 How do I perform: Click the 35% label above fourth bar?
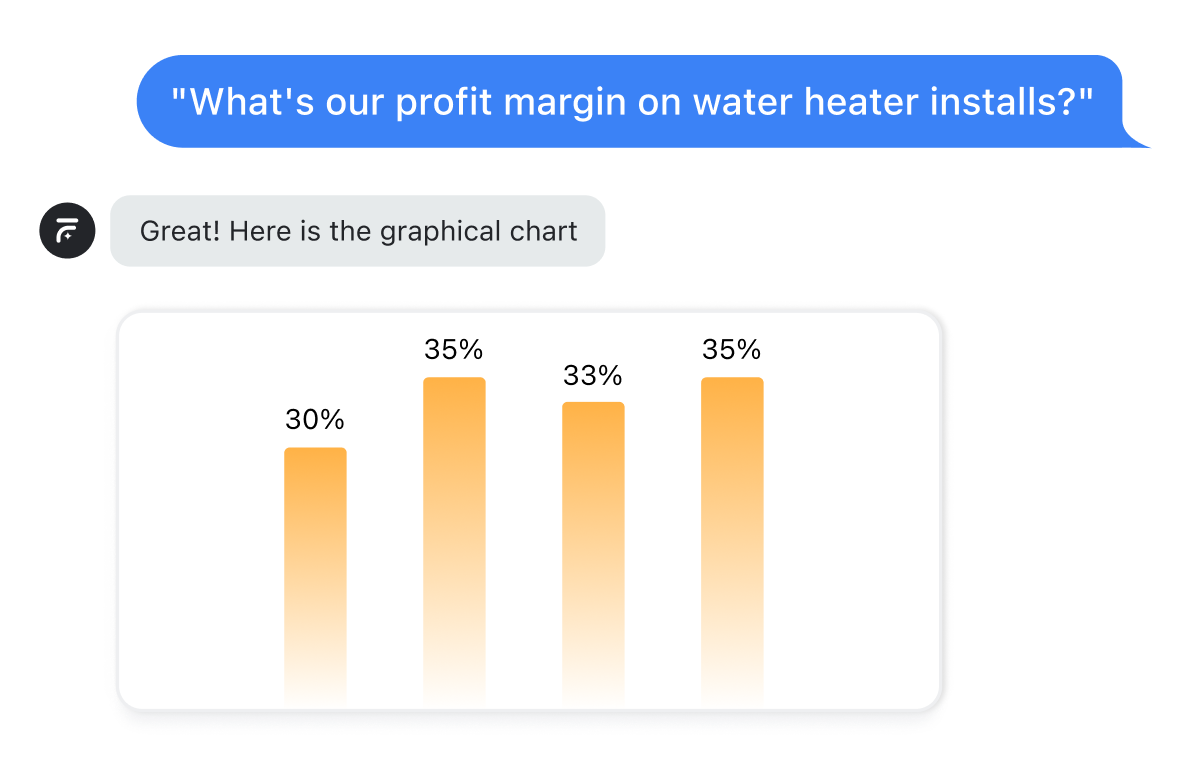(732, 350)
